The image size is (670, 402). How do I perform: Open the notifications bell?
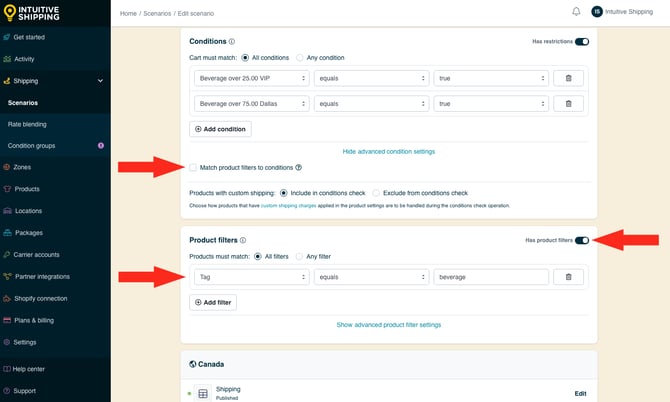(576, 12)
